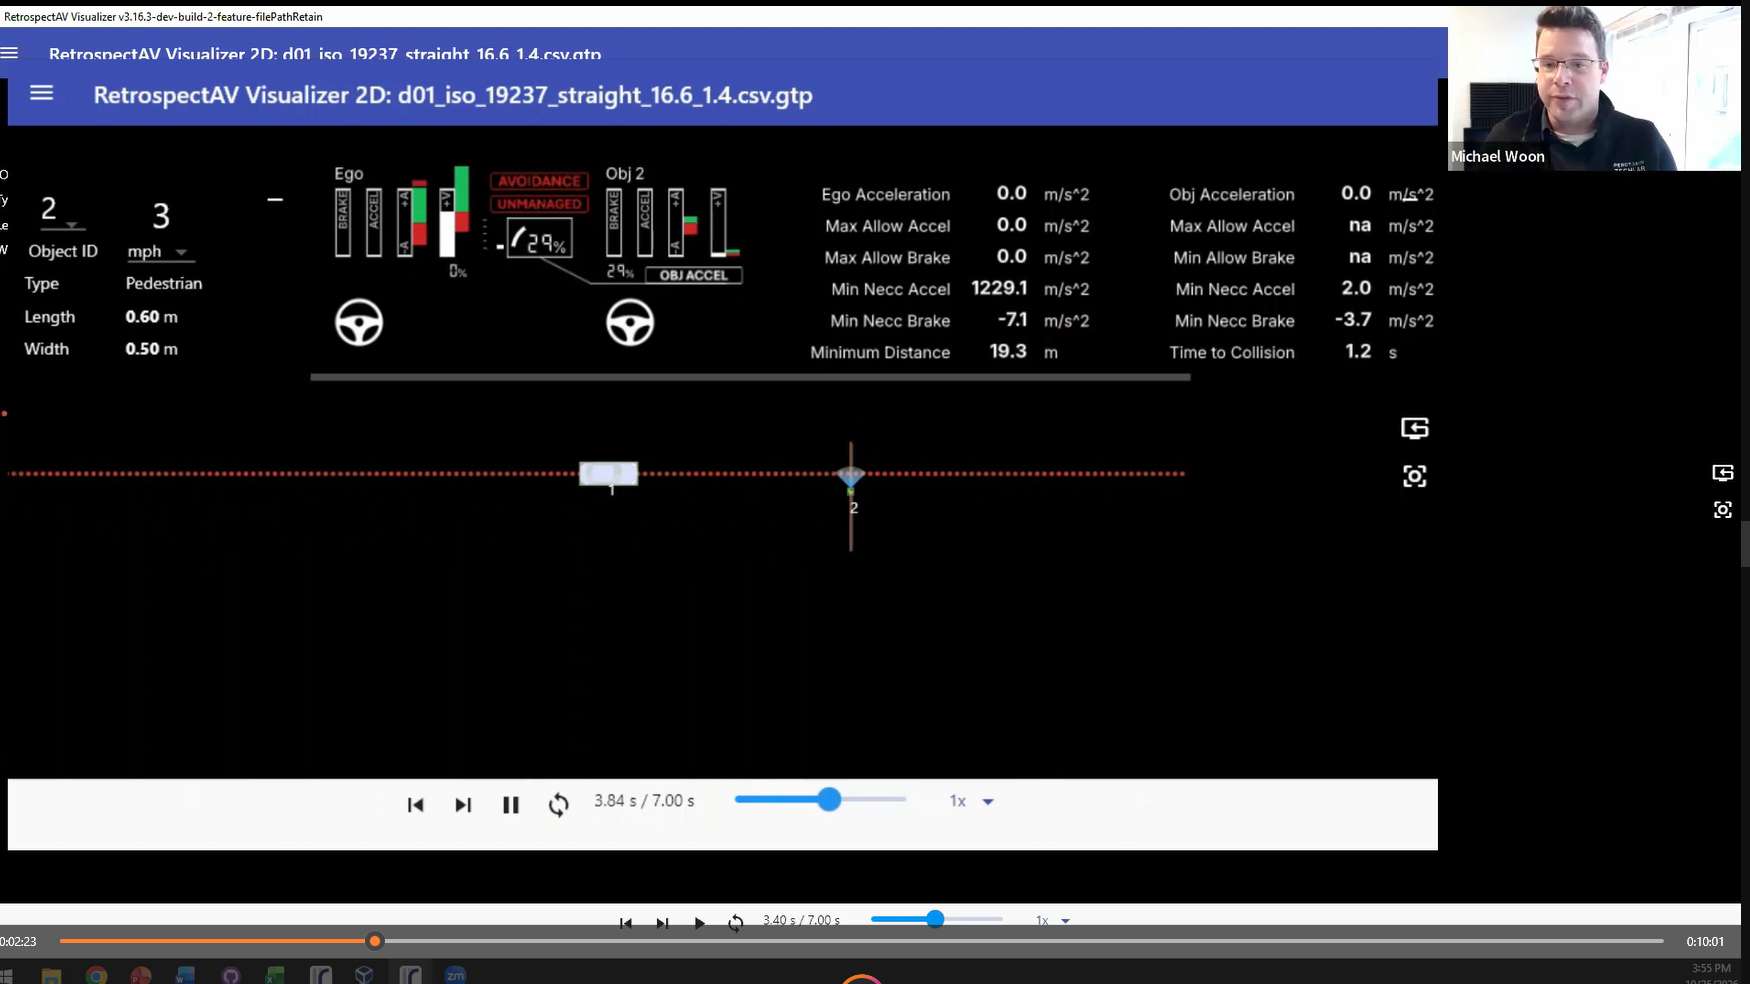Click the Michael Woon video thumbnail

tap(1594, 88)
